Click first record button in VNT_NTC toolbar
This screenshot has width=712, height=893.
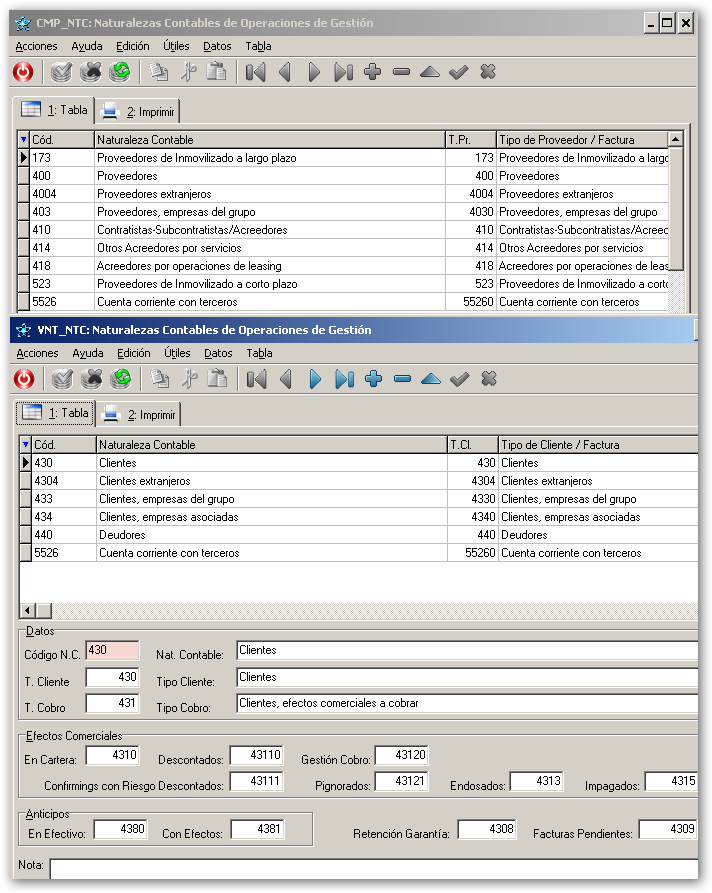(257, 379)
